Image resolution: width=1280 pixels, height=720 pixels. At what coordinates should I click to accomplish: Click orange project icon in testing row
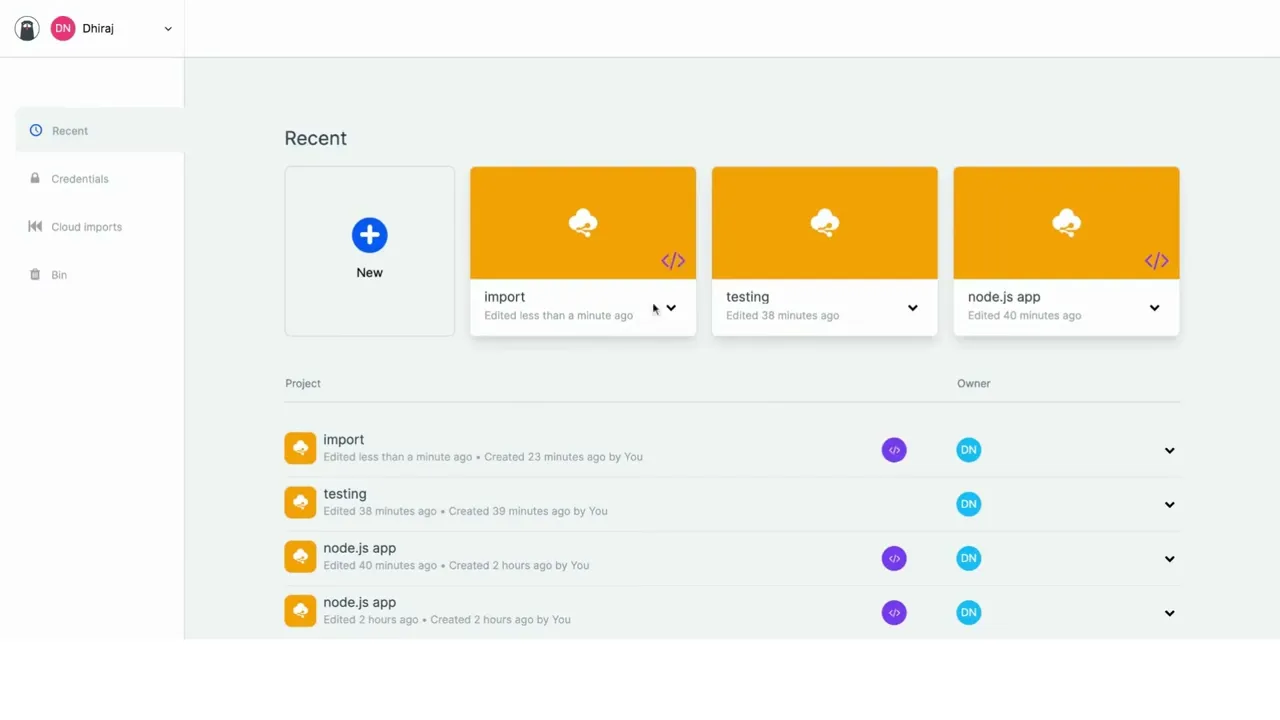pos(300,502)
